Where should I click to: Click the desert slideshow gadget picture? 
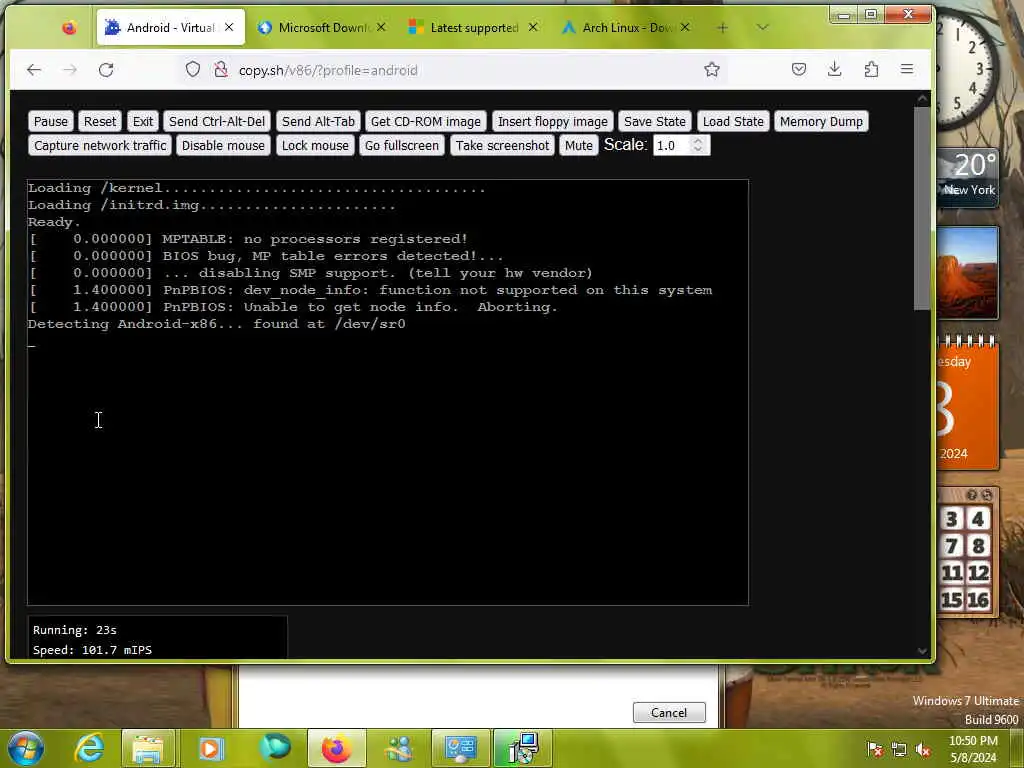(x=968, y=273)
